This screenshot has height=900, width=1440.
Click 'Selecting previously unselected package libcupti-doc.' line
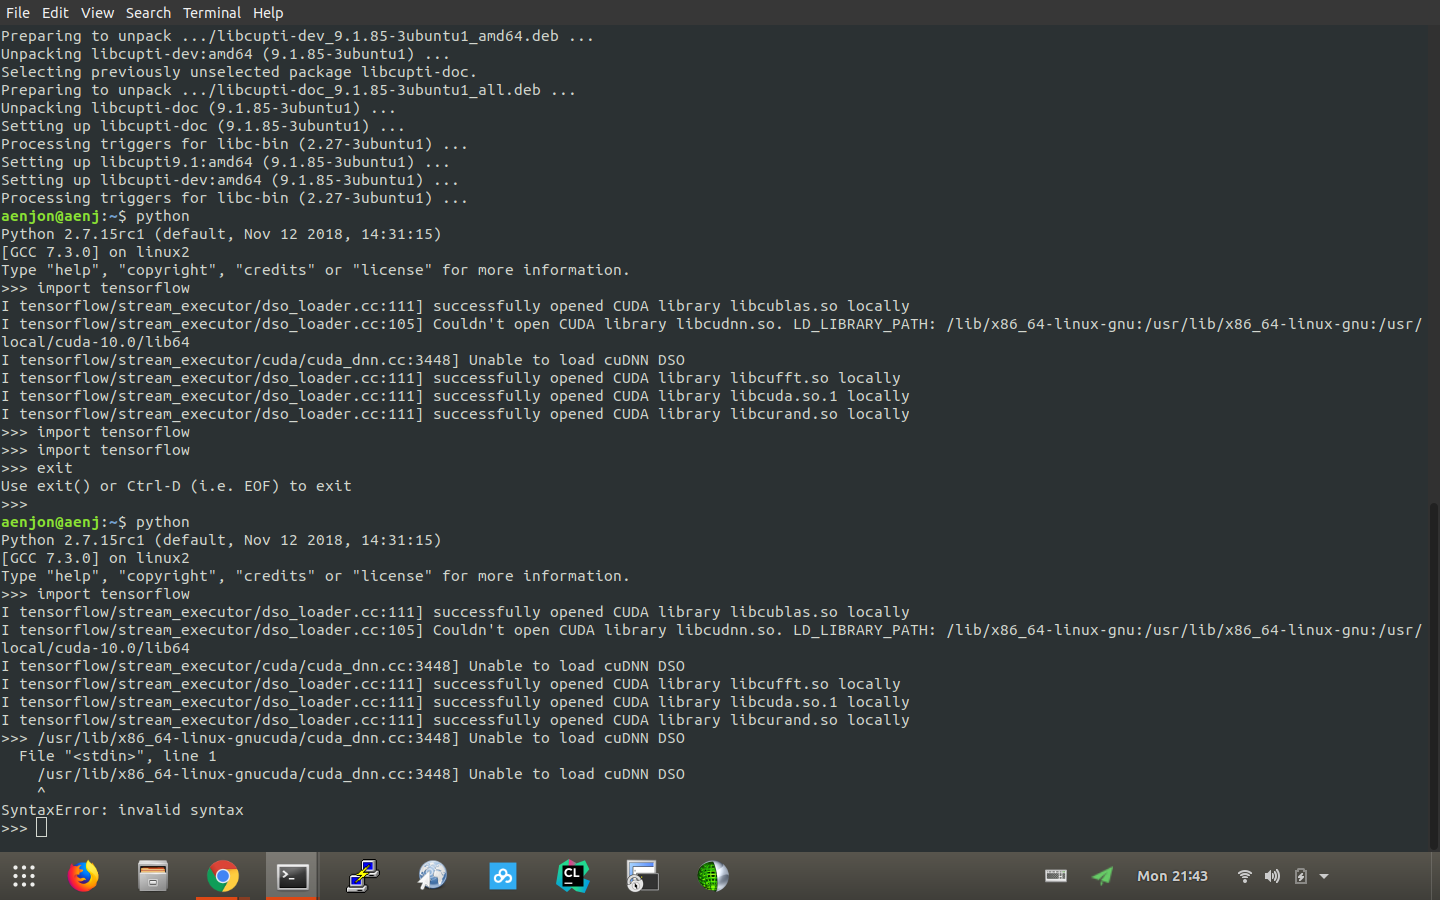(239, 72)
